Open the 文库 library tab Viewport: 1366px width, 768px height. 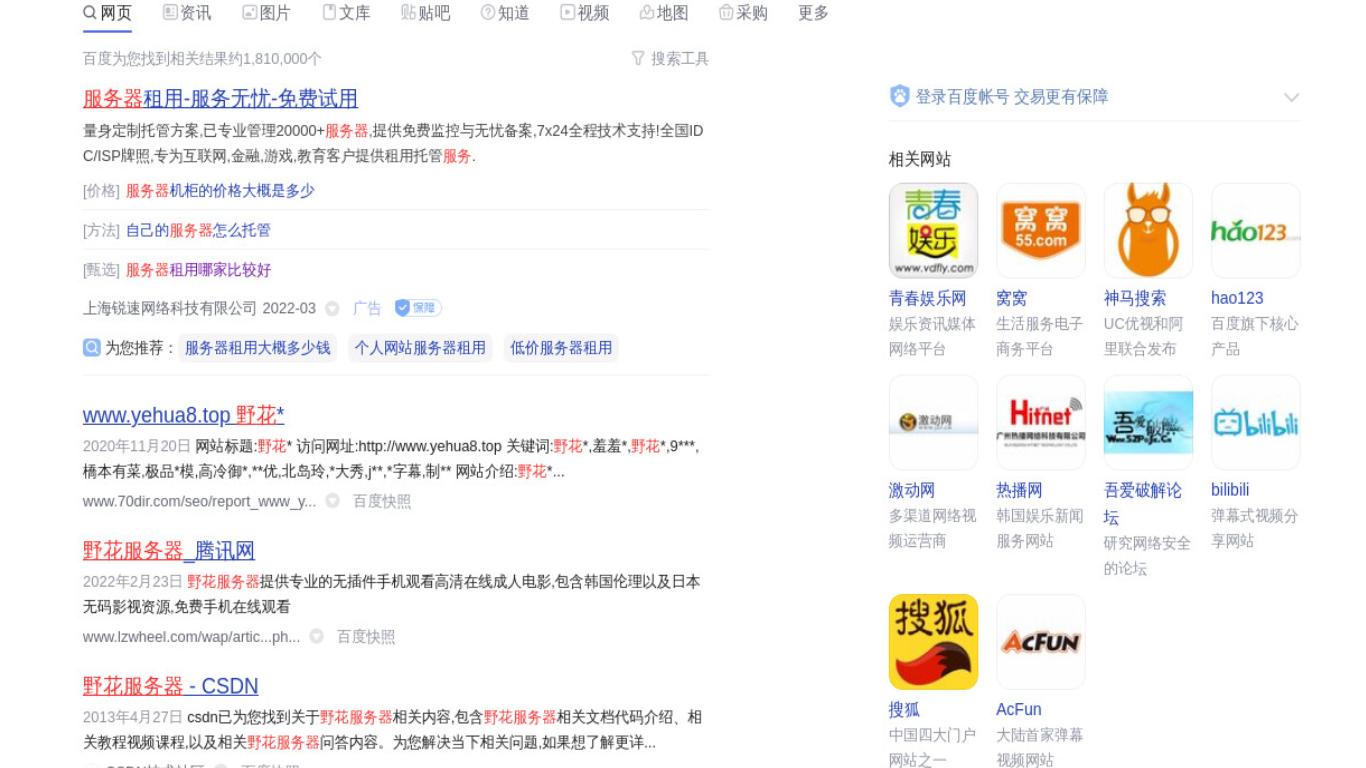click(x=346, y=13)
